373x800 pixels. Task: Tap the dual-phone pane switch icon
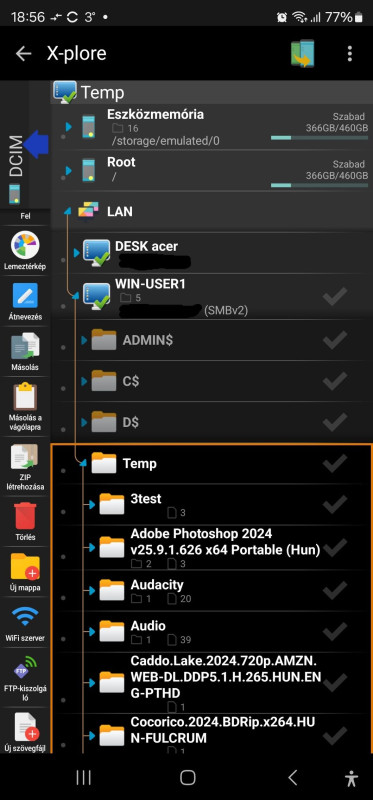pyautogui.click(x=303, y=54)
